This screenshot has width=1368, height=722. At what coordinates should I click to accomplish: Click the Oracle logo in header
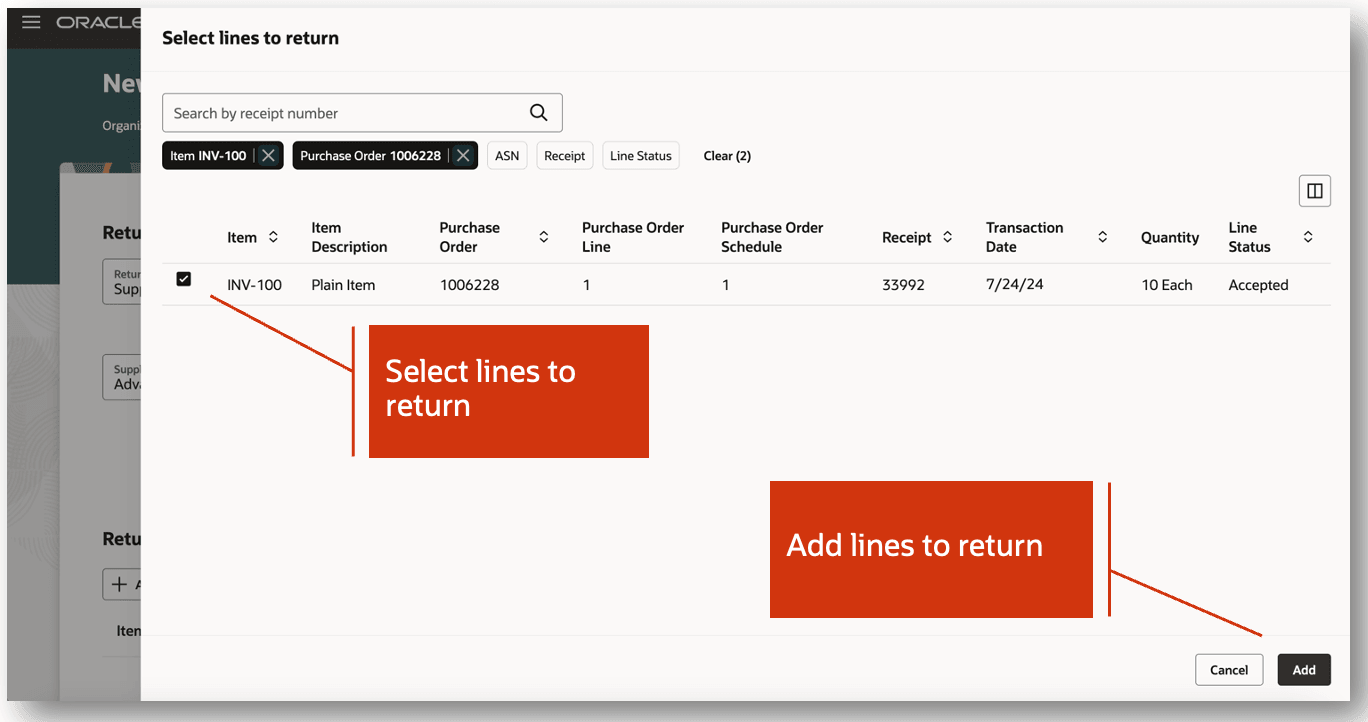coord(97,22)
